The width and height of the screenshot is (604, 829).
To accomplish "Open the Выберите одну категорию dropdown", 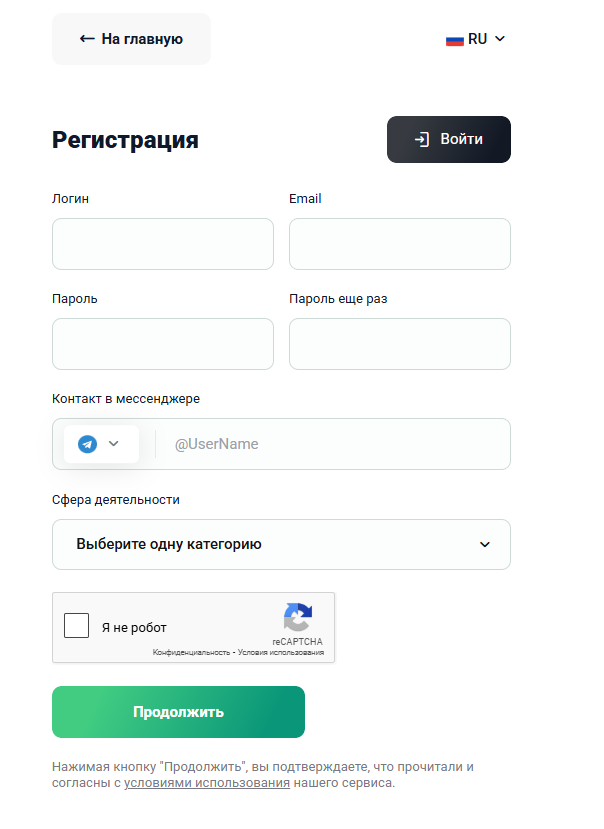I will tap(281, 545).
